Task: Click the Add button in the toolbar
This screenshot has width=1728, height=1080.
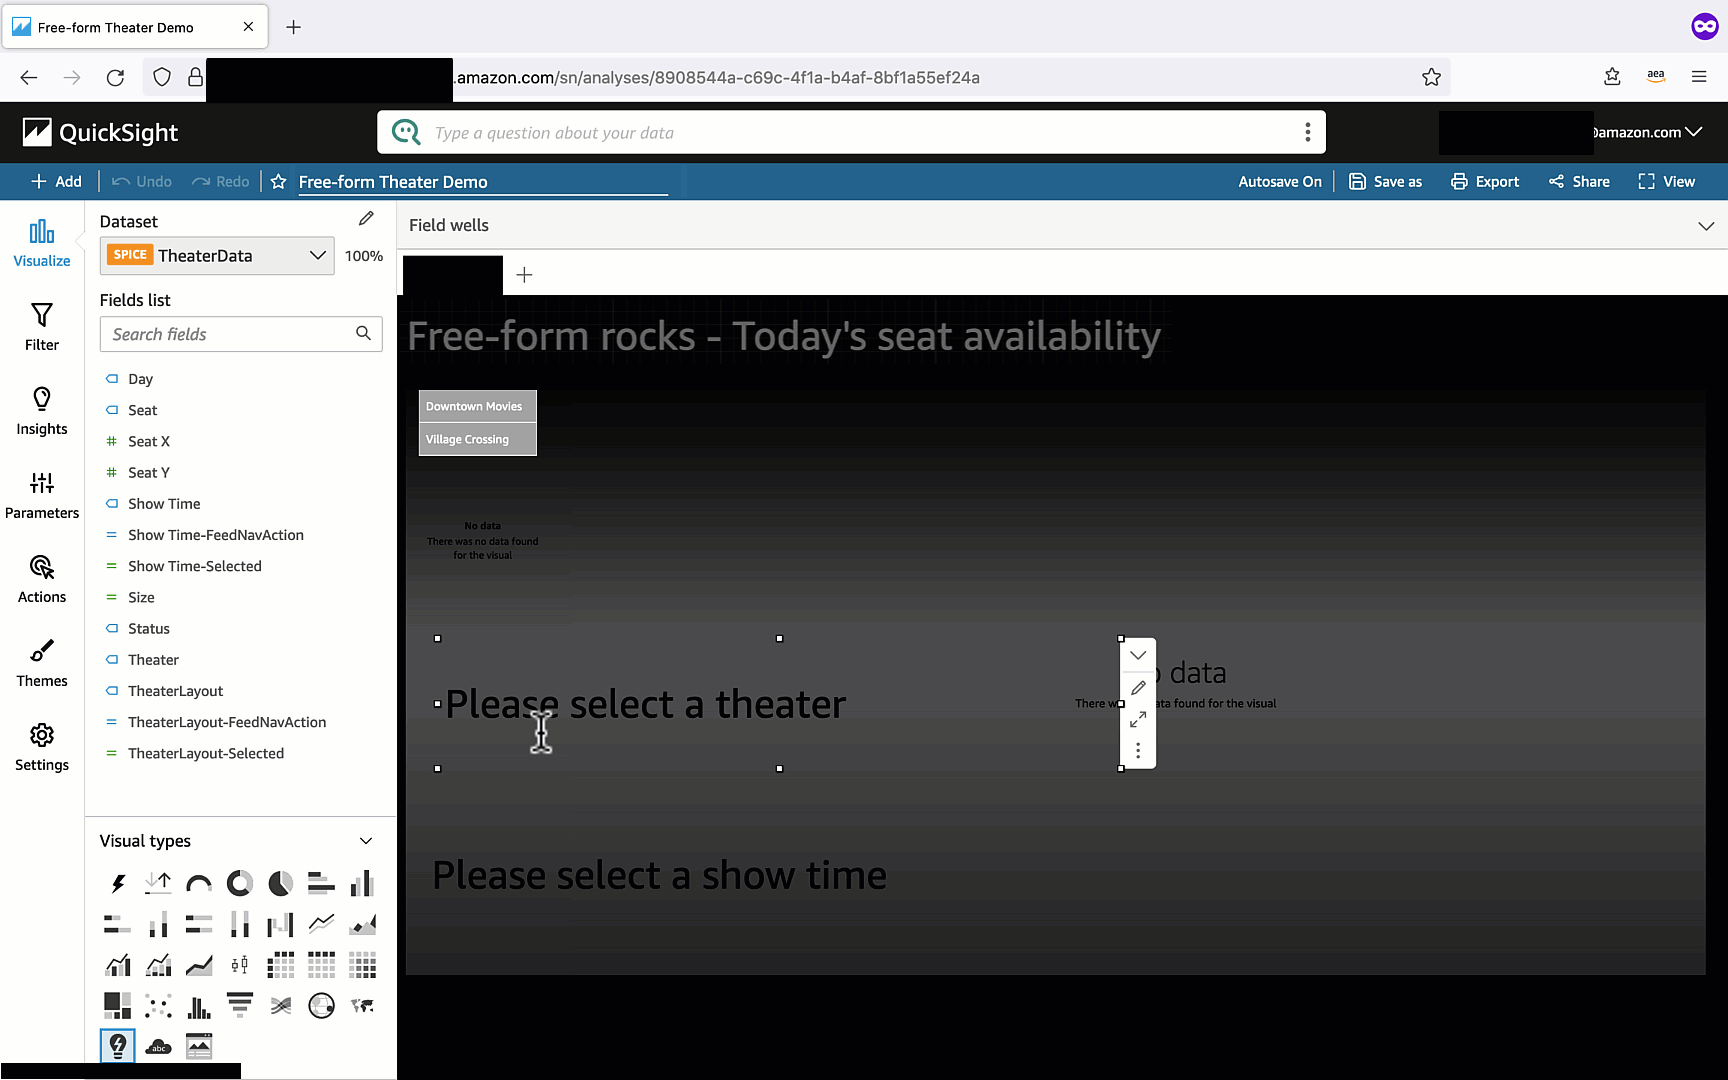Action: point(56,181)
